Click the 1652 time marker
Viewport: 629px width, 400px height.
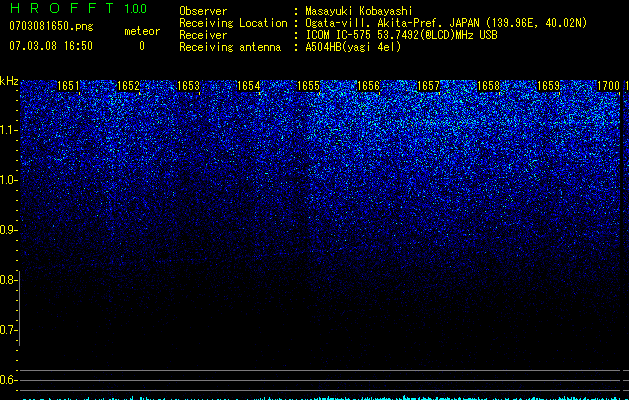click(128, 86)
